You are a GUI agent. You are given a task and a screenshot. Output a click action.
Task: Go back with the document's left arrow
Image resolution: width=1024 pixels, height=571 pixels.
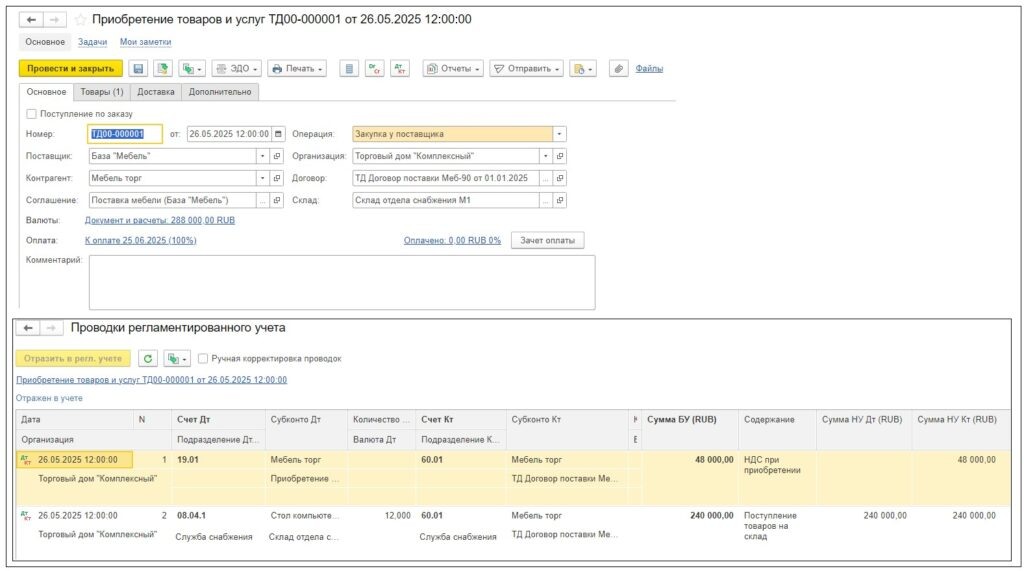[x=30, y=20]
